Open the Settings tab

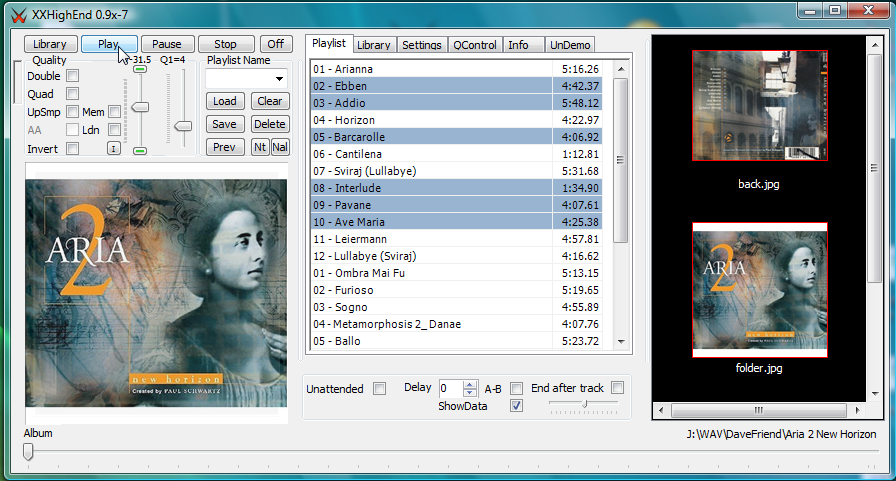click(x=422, y=45)
